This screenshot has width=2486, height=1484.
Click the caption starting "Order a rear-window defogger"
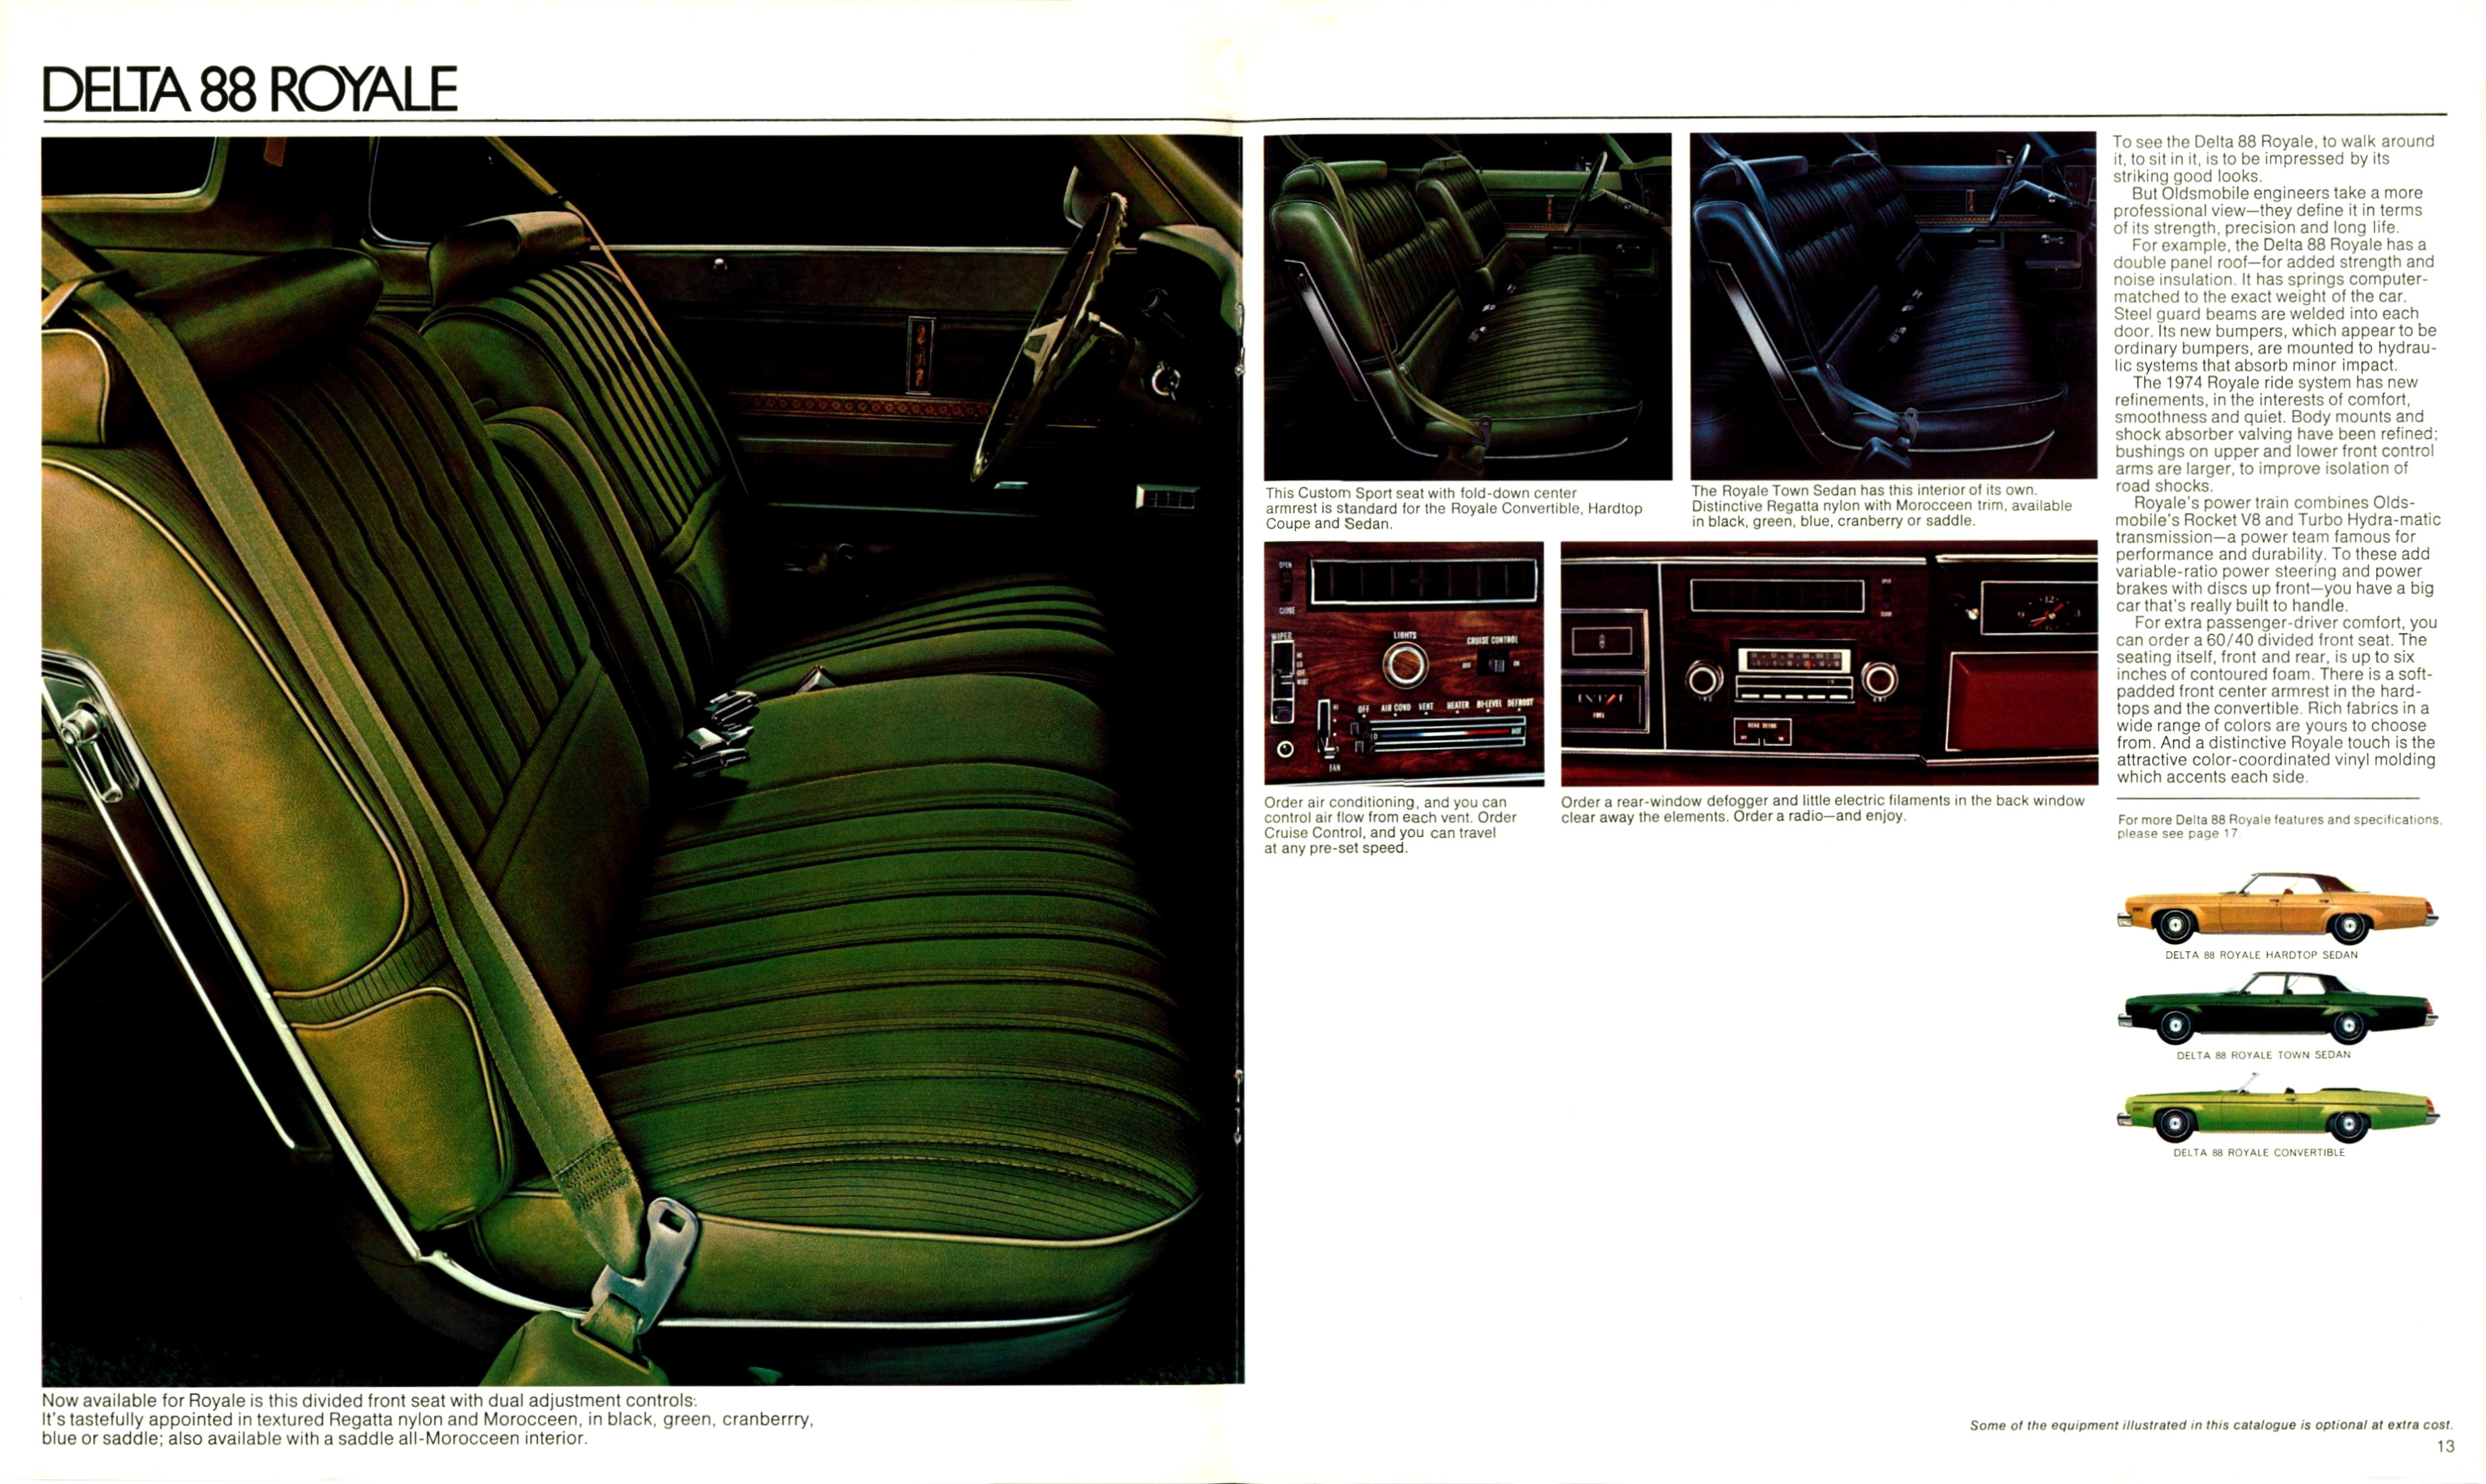[1822, 809]
